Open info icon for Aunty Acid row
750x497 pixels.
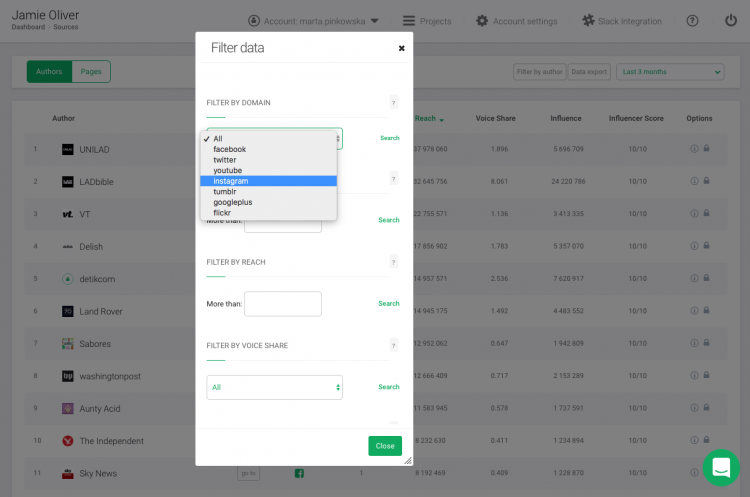click(694, 408)
